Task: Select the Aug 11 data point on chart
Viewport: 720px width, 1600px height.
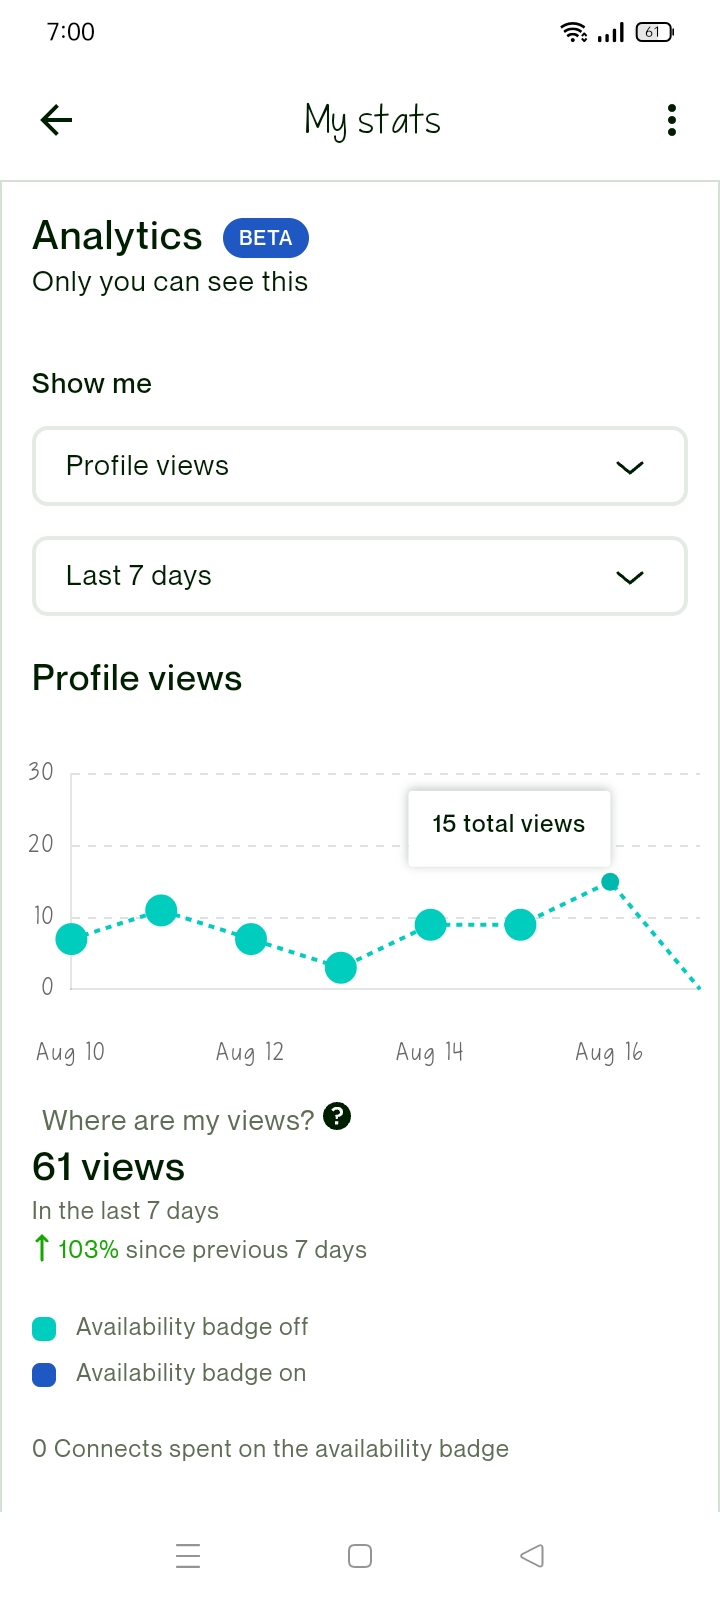Action: click(161, 910)
